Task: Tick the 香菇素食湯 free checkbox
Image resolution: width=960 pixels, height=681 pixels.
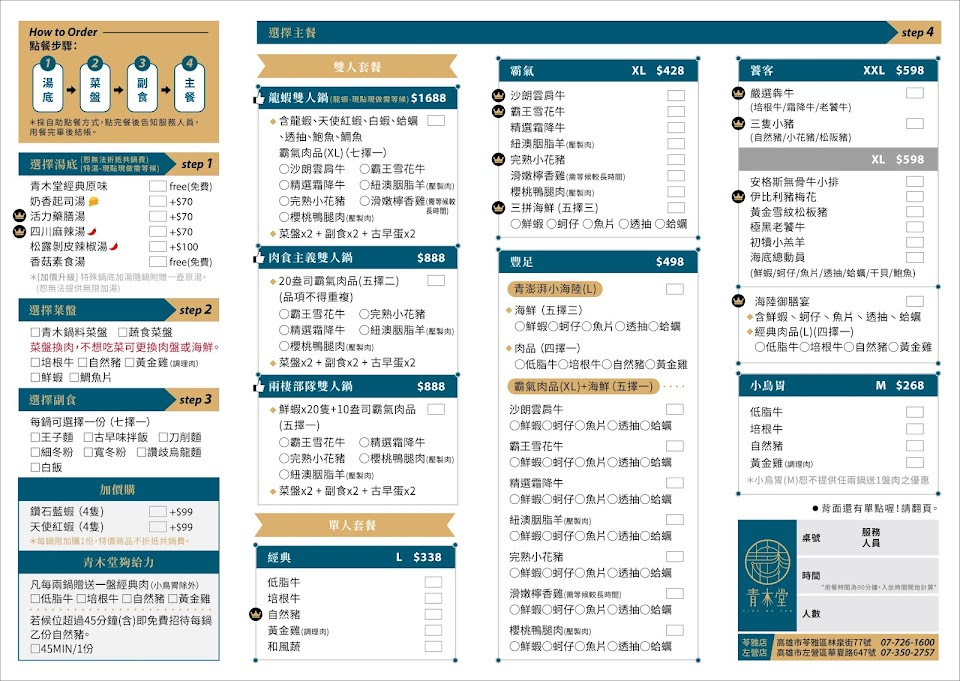Action: click(157, 261)
